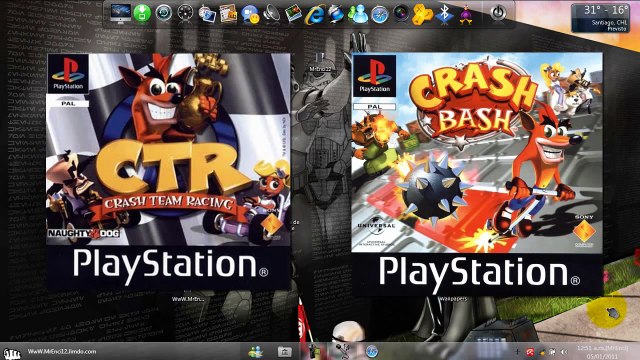The width and height of the screenshot is (640, 360).
Task: Select the CTR Crash Team Racing cover
Action: (x=169, y=171)
